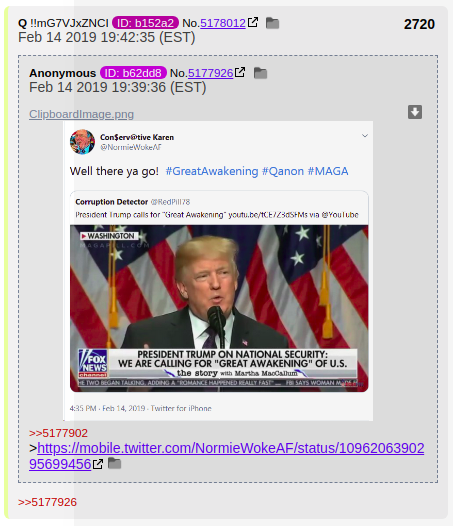Click the ID: b62dd8 badge
The height and width of the screenshot is (526, 453).
click(133, 73)
